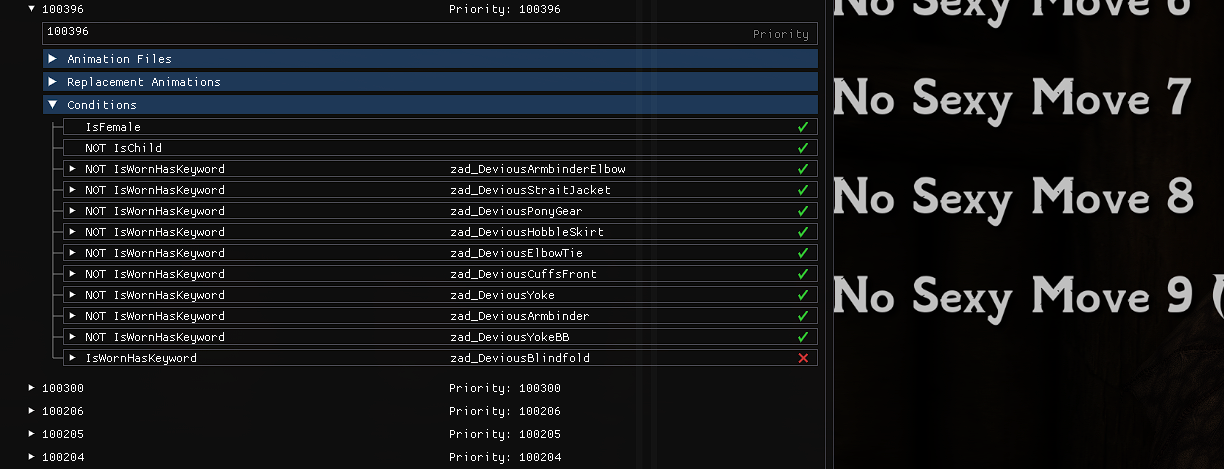Viewport: 1224px width, 469px height.
Task: Expand the zad_DeviousHobbleSkirt condition
Action: [72, 232]
